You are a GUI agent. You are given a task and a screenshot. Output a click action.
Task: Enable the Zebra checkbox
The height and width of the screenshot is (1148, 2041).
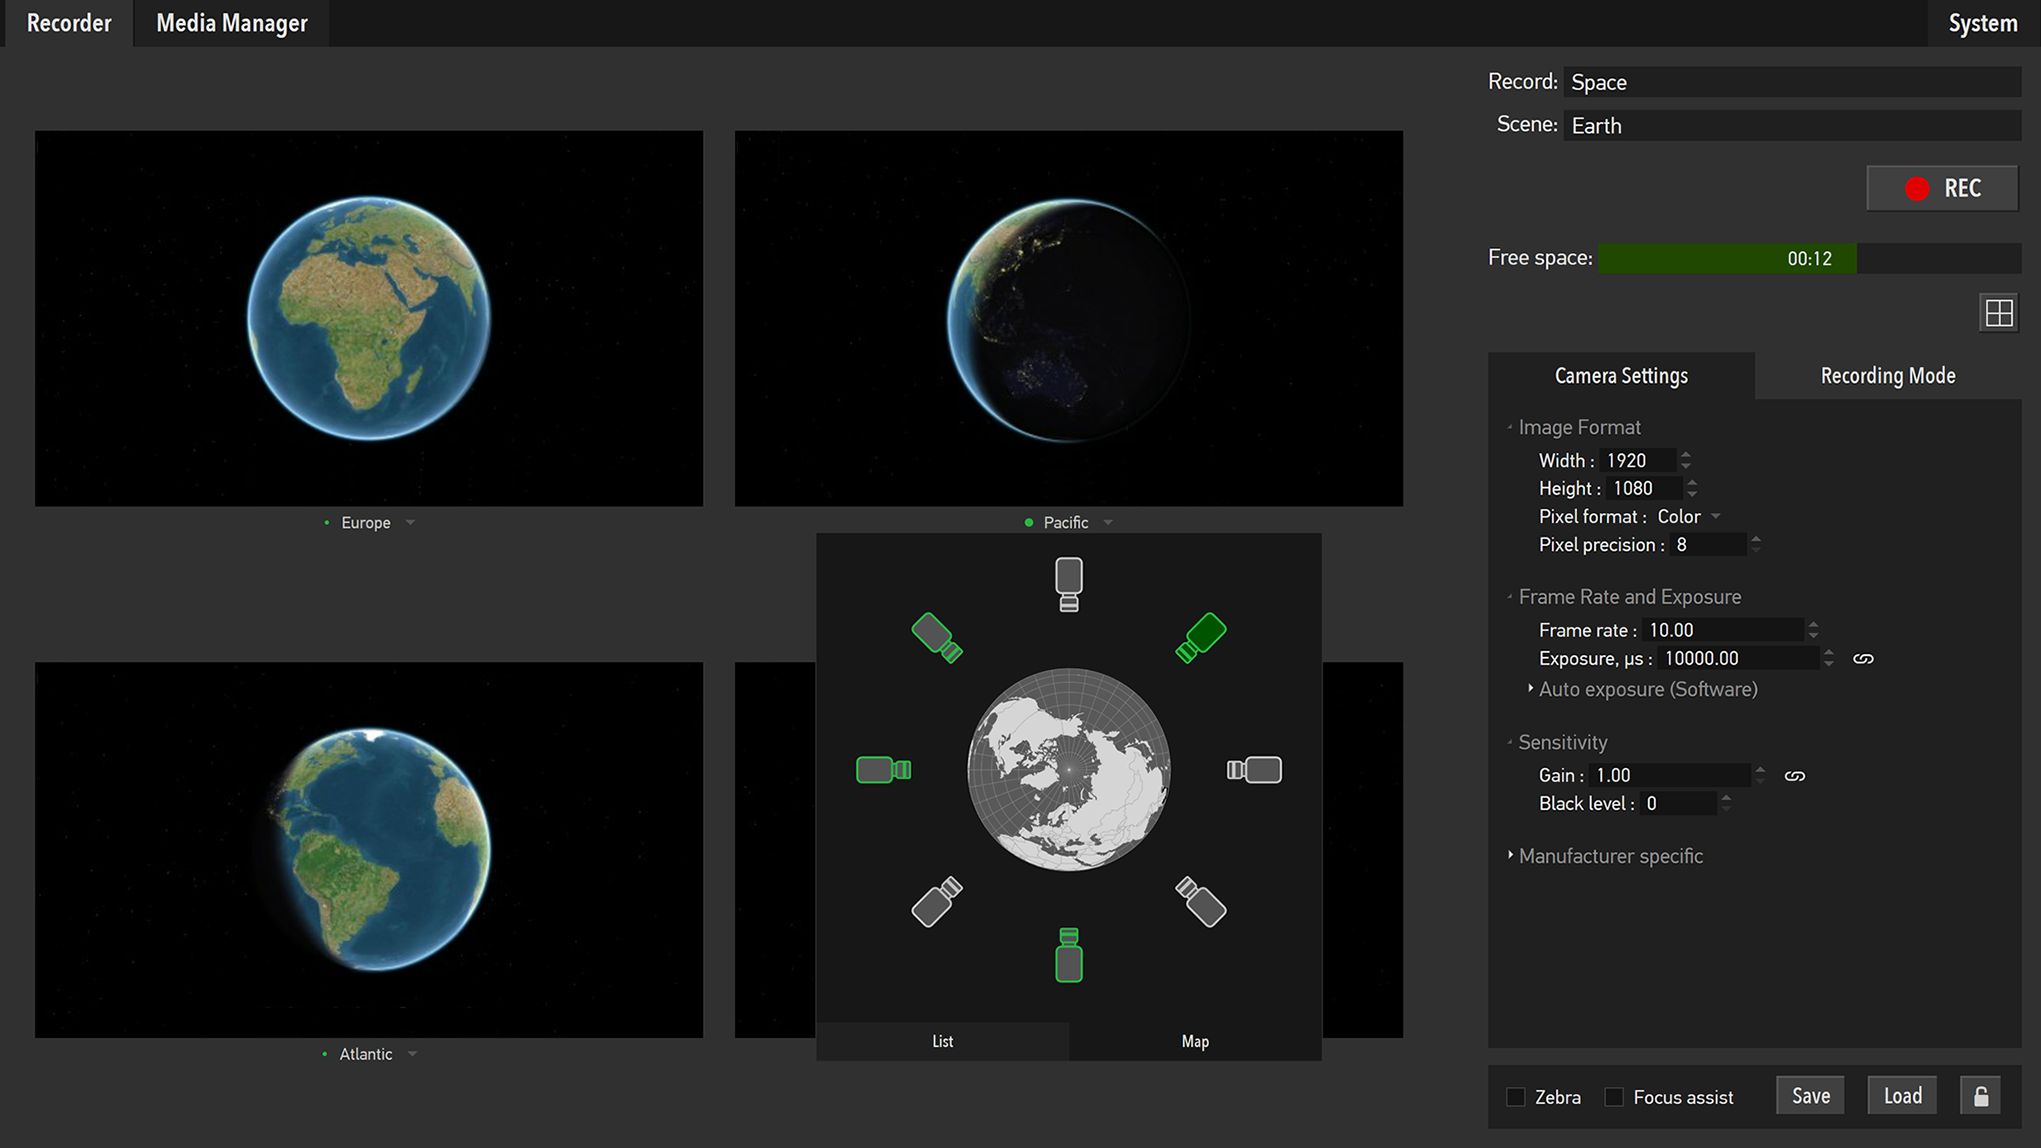tap(1516, 1097)
